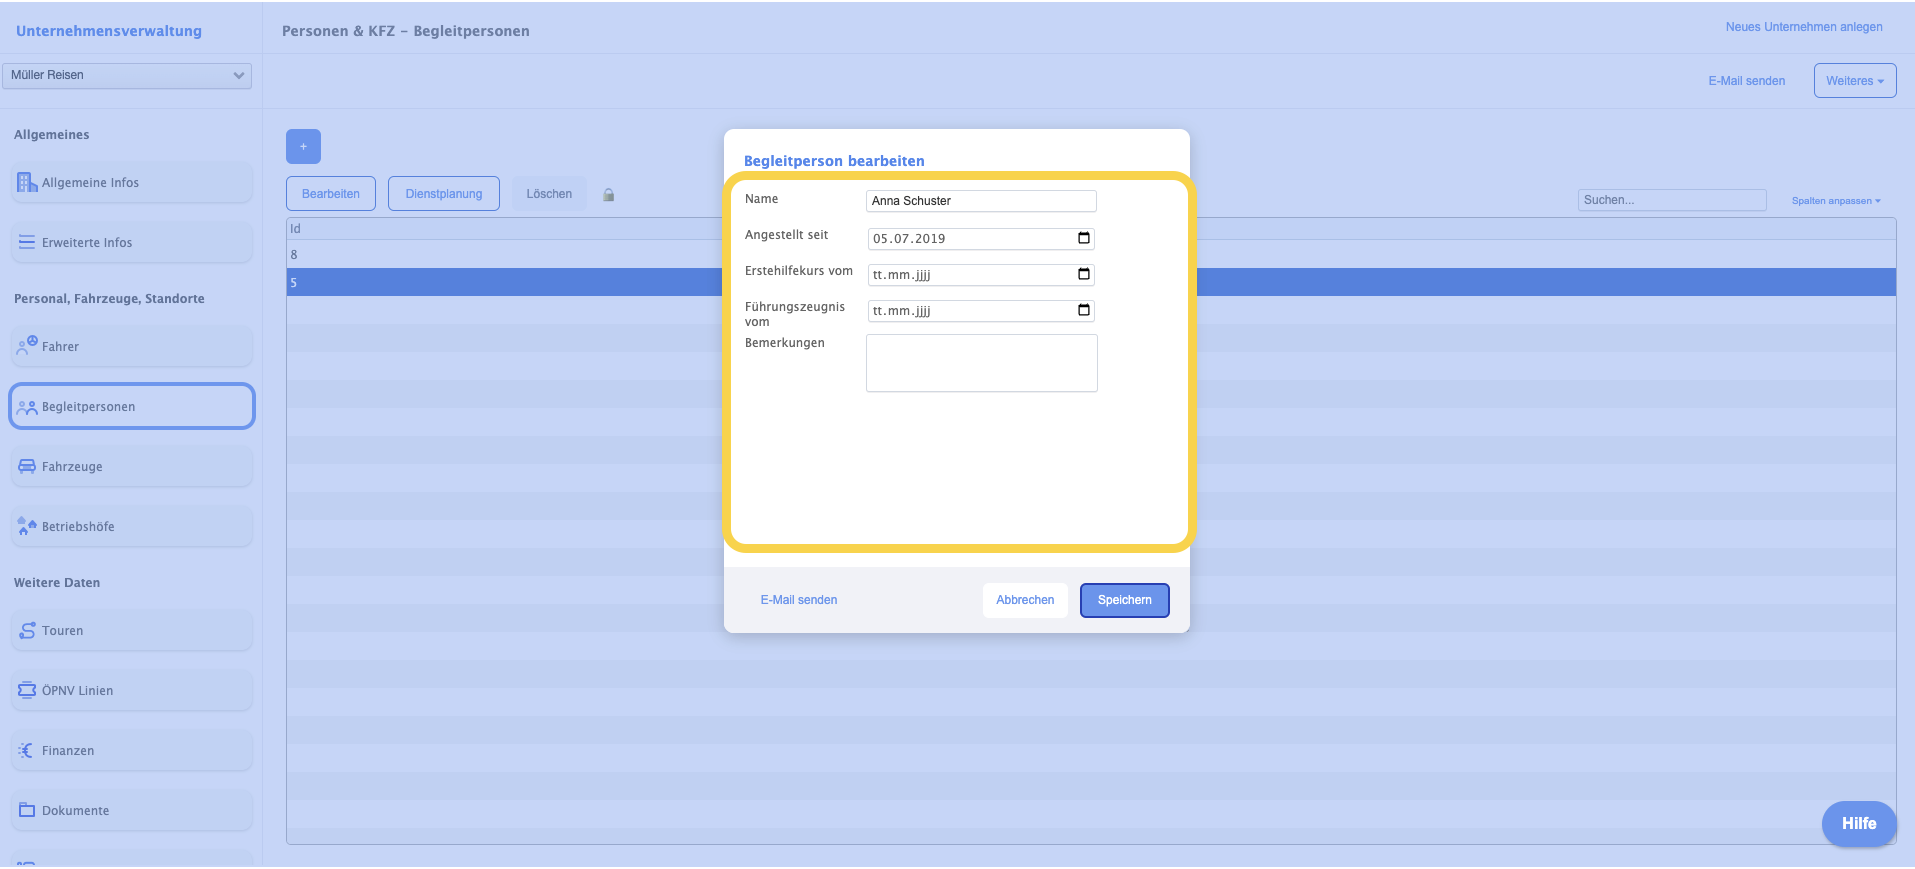Open the Weiteres dropdown menu
The height and width of the screenshot is (869, 1915).
1854,81
